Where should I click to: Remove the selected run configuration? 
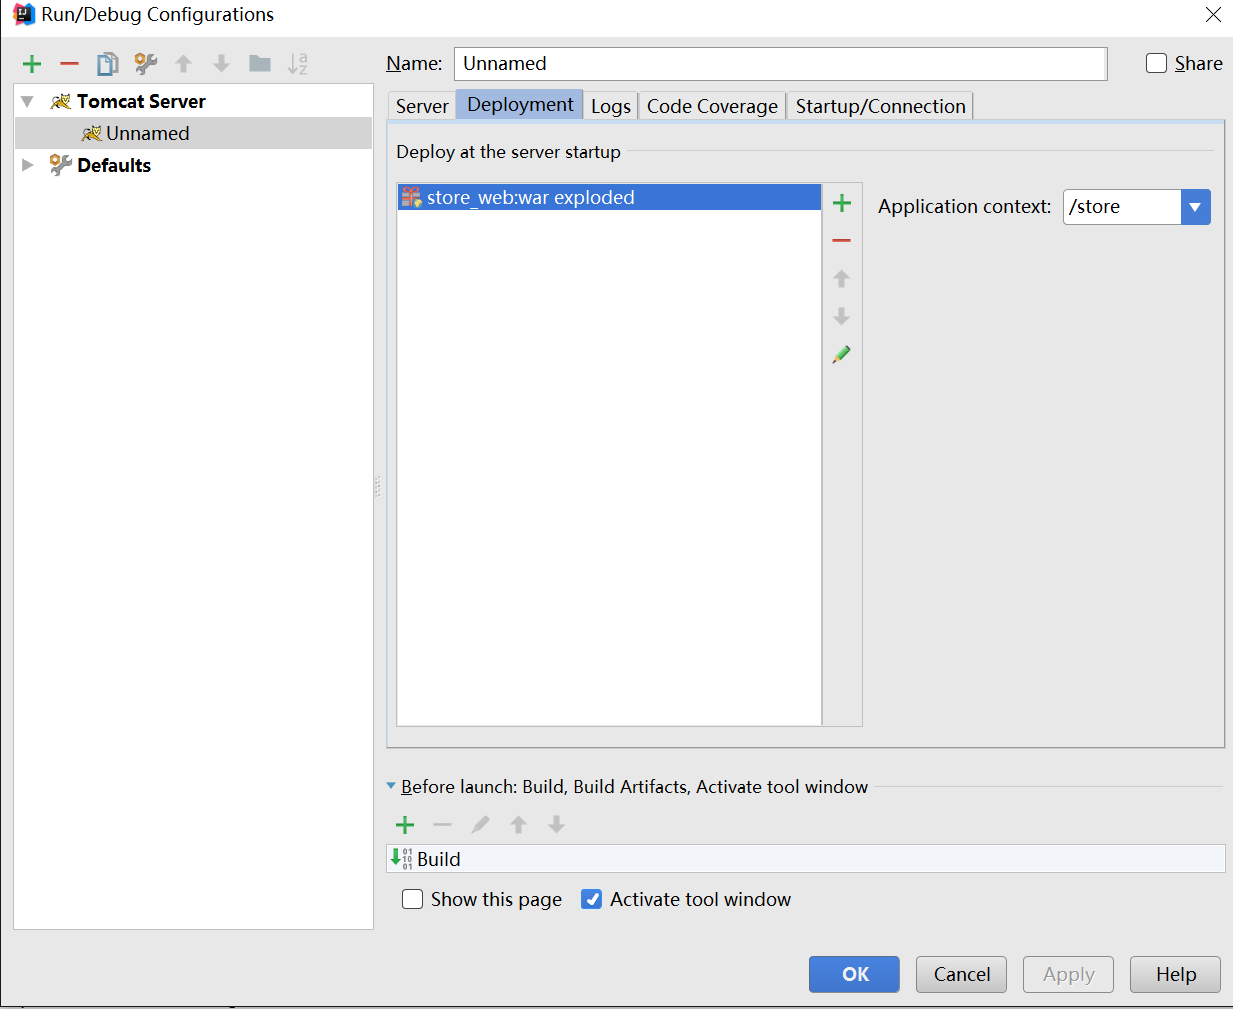(69, 64)
